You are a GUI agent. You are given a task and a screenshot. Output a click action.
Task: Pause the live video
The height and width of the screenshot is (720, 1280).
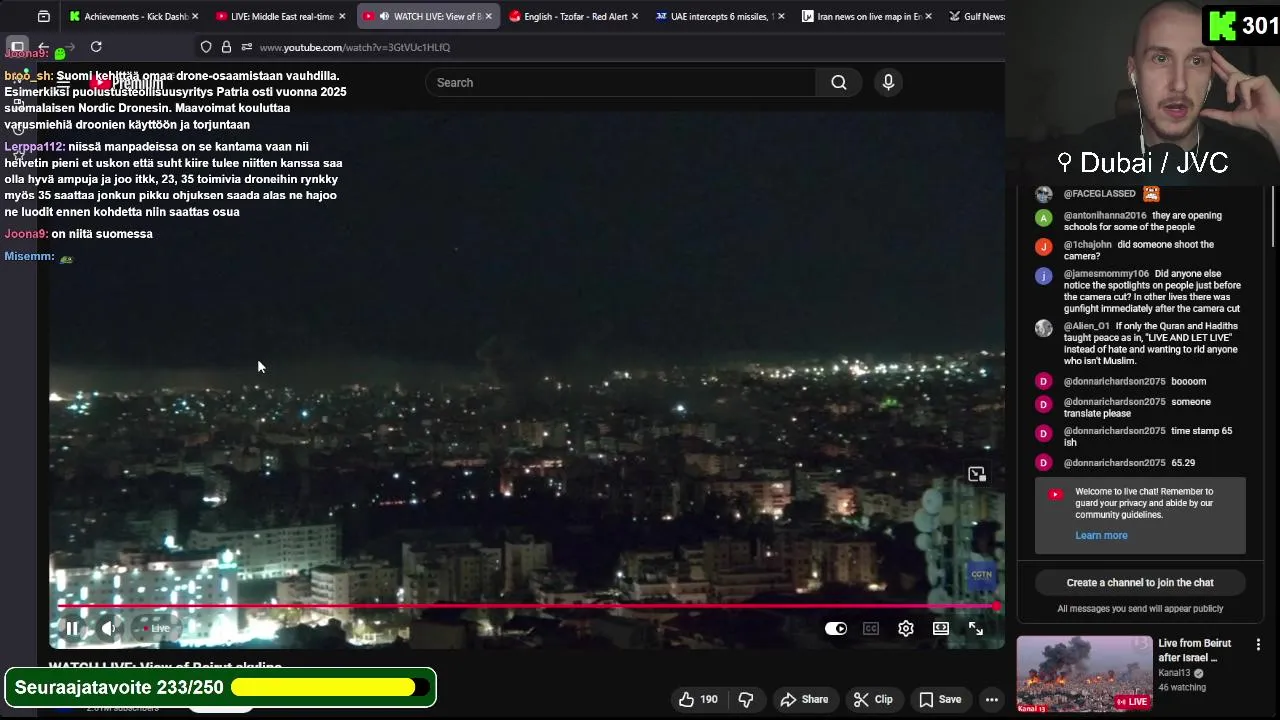pyautogui.click(x=72, y=629)
